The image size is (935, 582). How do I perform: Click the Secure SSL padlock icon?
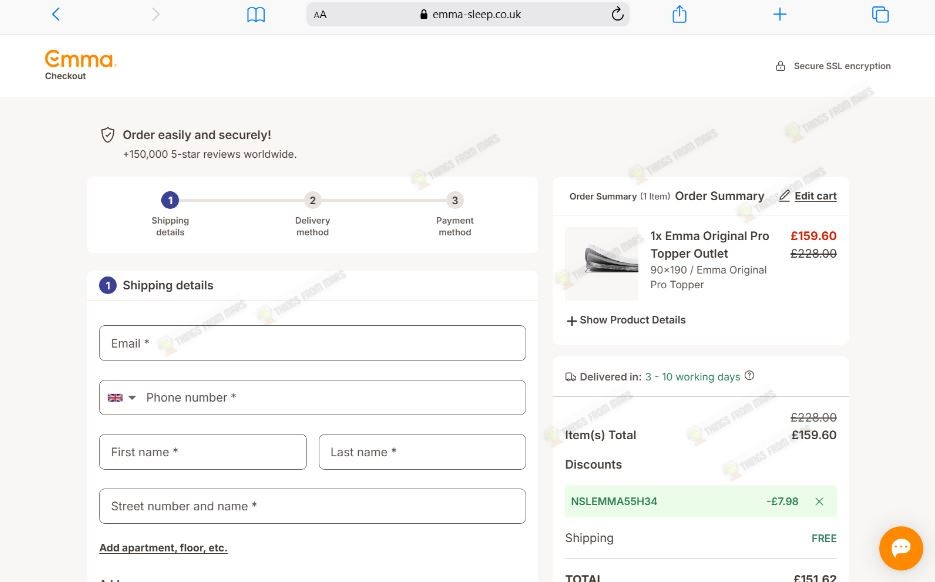(x=780, y=66)
